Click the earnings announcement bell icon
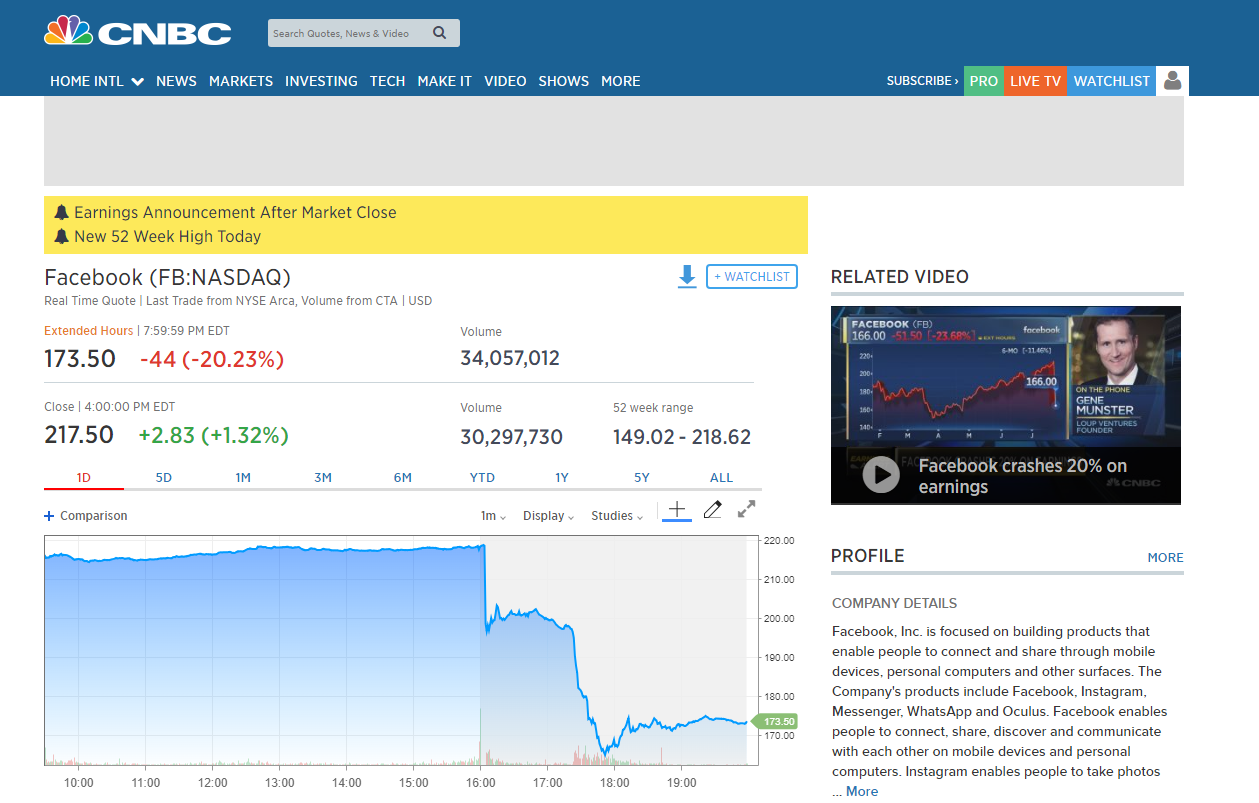This screenshot has width=1259, height=803. pyautogui.click(x=61, y=212)
